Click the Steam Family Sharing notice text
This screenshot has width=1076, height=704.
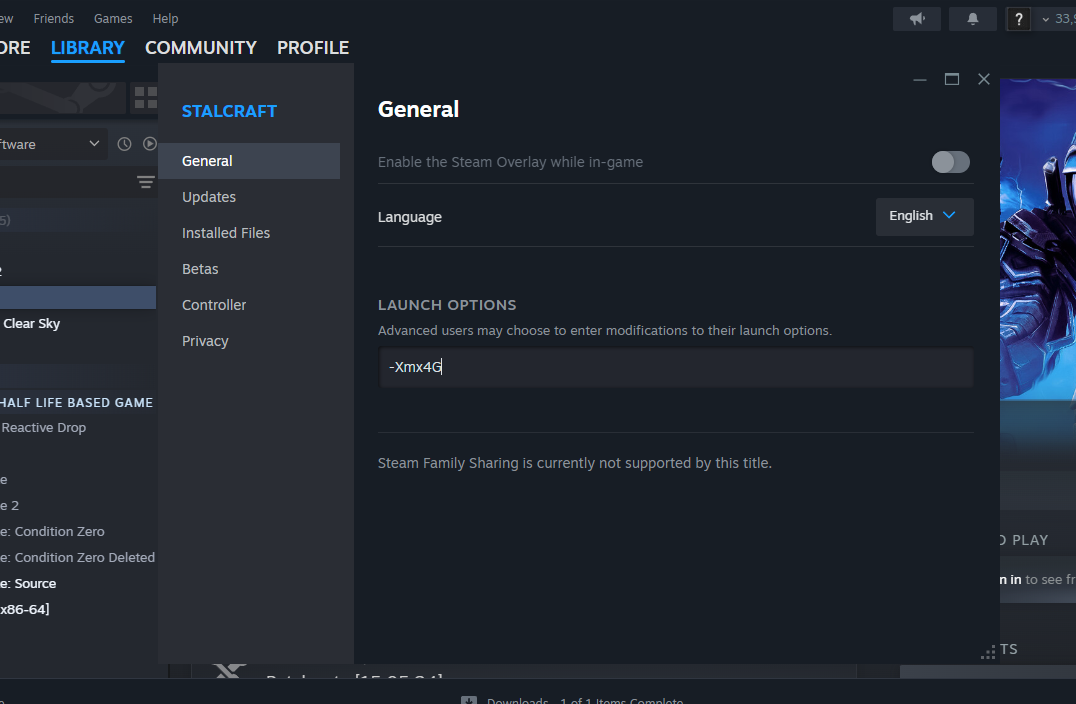pos(575,463)
